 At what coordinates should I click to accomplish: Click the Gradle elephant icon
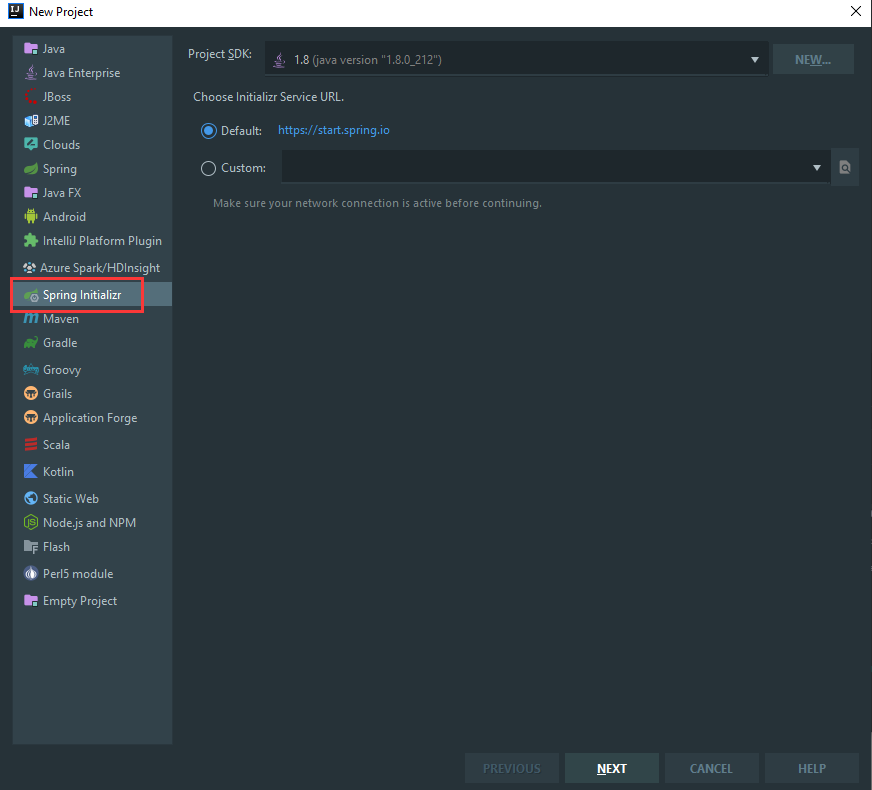(x=31, y=342)
